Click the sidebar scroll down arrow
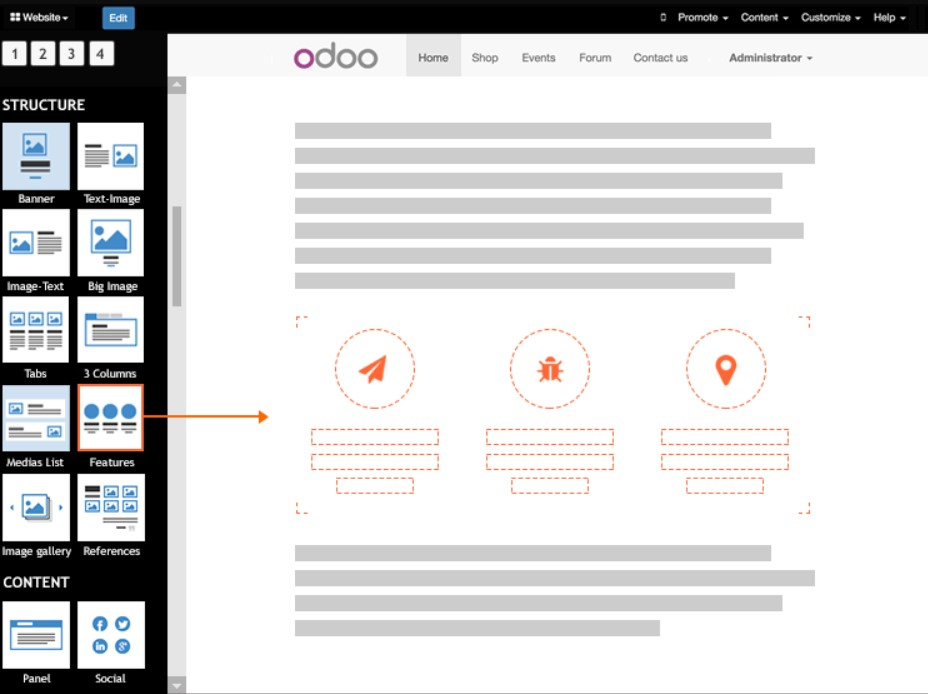 pyautogui.click(x=177, y=685)
